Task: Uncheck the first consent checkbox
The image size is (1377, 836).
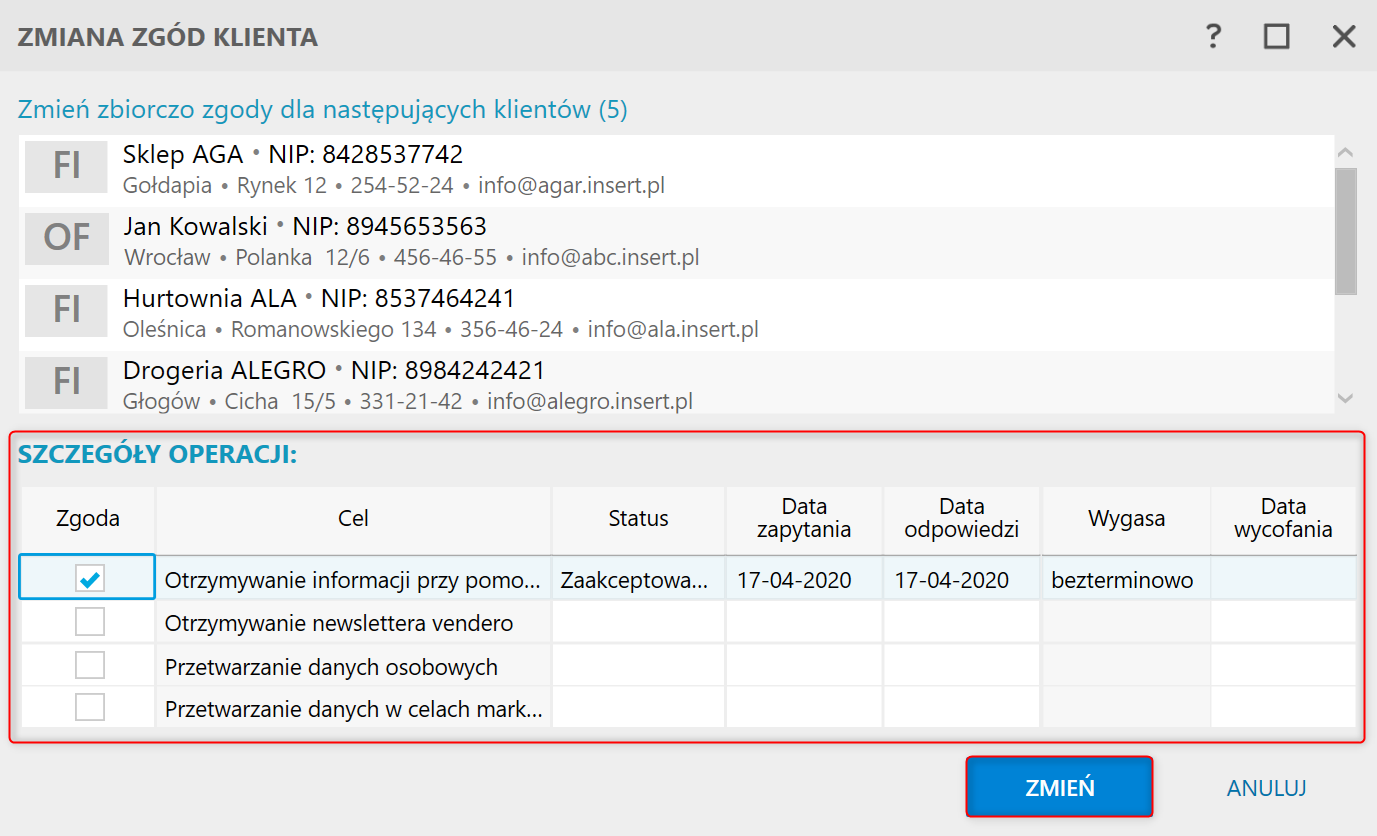Action: tap(90, 578)
